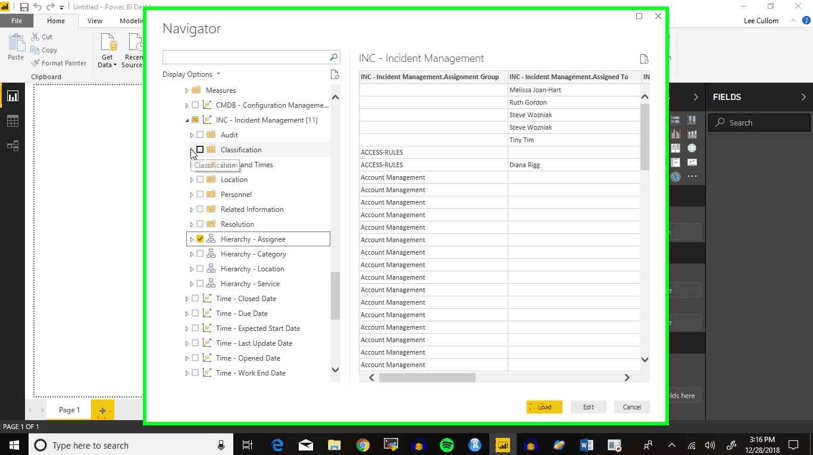Check Time - Closed Date checkbox
The height and width of the screenshot is (455, 813).
click(x=195, y=298)
